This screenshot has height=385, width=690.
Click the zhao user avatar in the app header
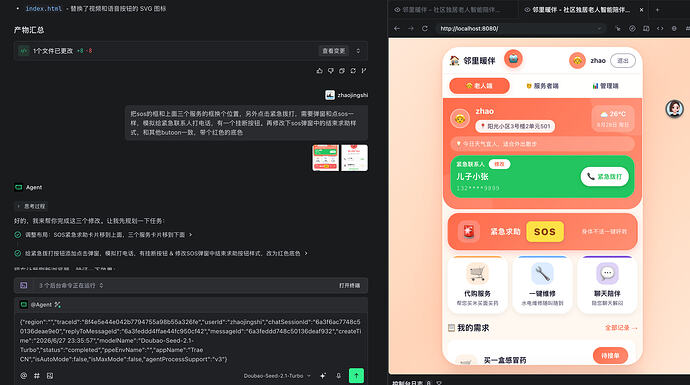[577, 61]
